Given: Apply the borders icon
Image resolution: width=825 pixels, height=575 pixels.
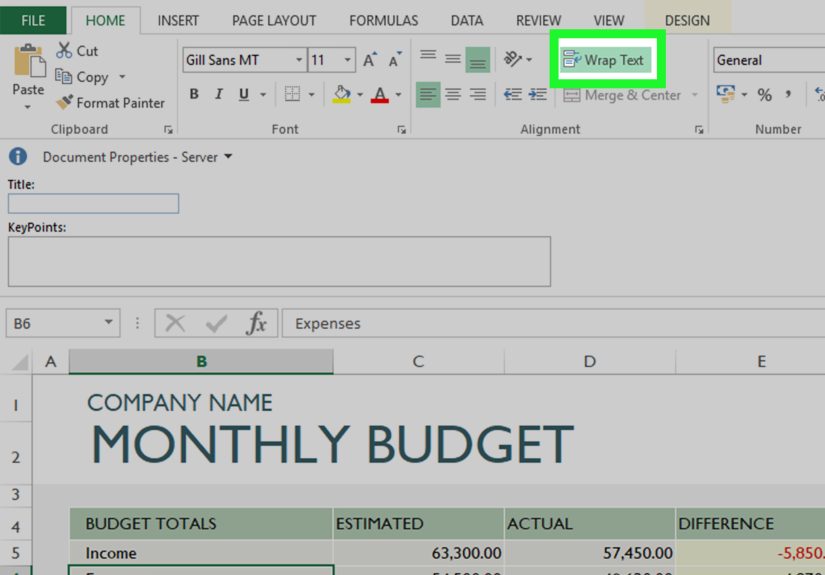Looking at the screenshot, I should [292, 94].
